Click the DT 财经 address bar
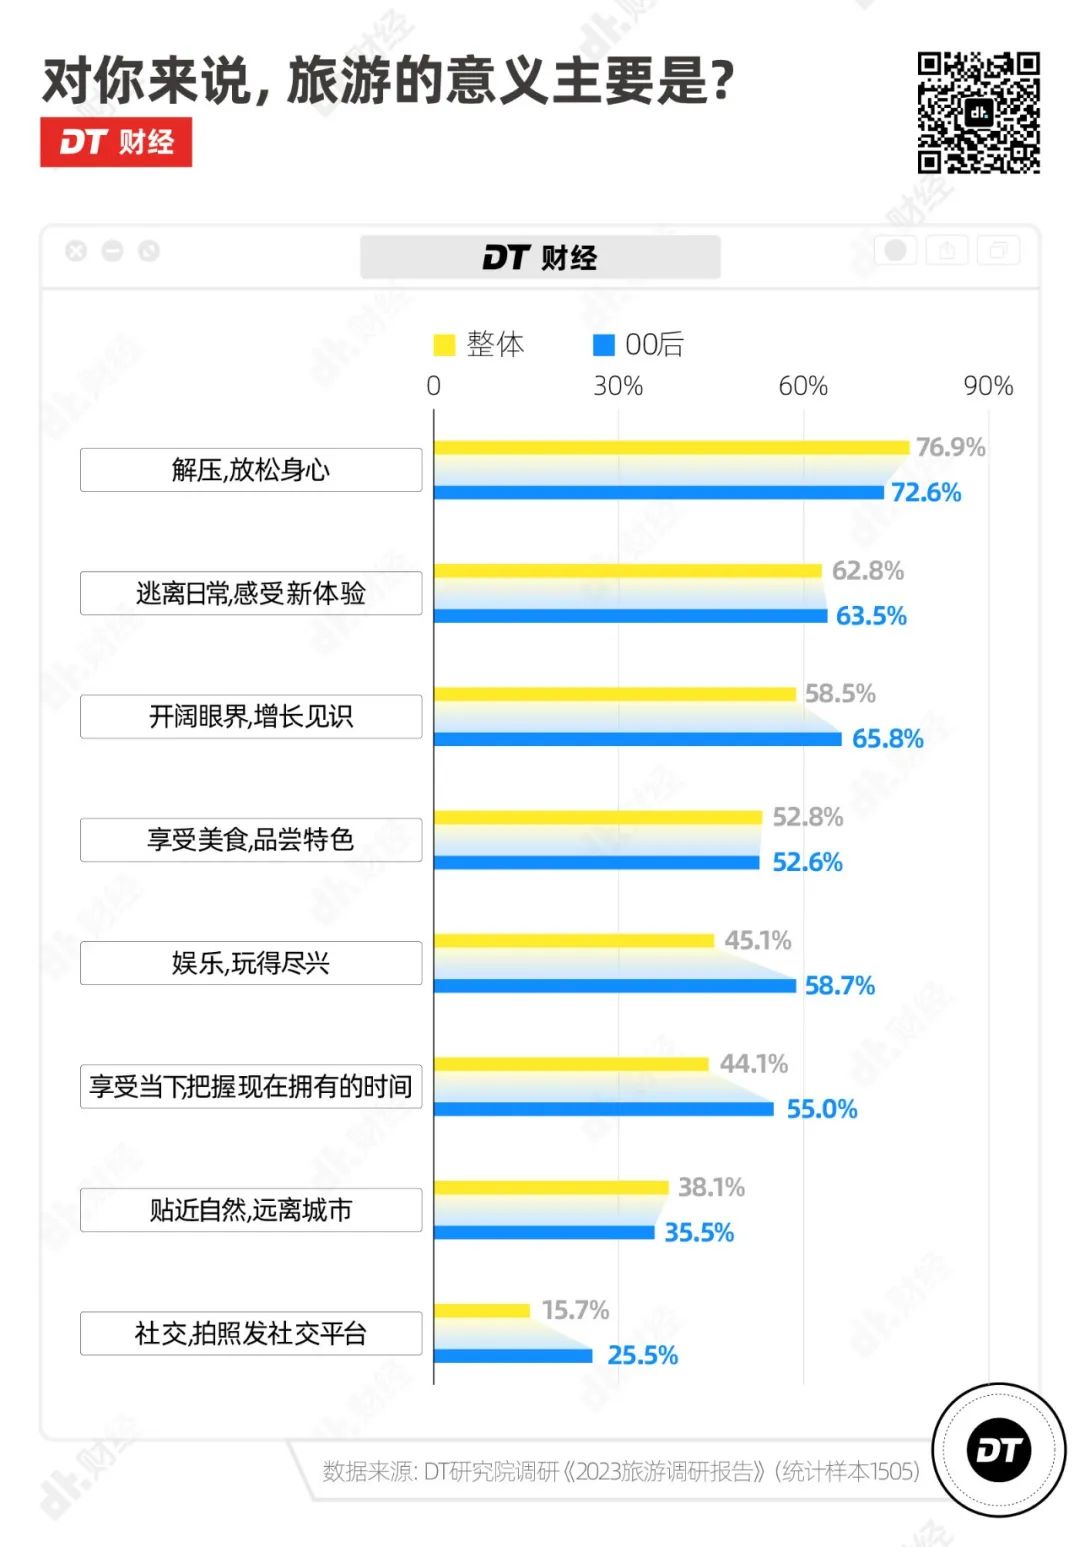The height and width of the screenshot is (1547, 1080). pos(540,258)
